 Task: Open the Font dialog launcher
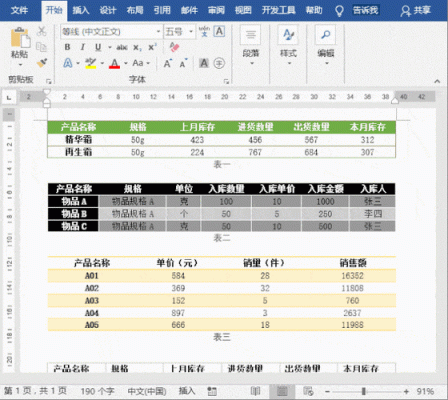[227, 81]
